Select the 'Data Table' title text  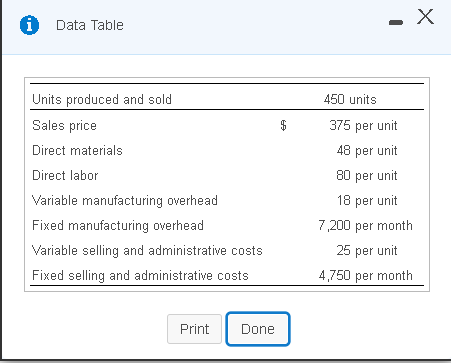click(90, 25)
